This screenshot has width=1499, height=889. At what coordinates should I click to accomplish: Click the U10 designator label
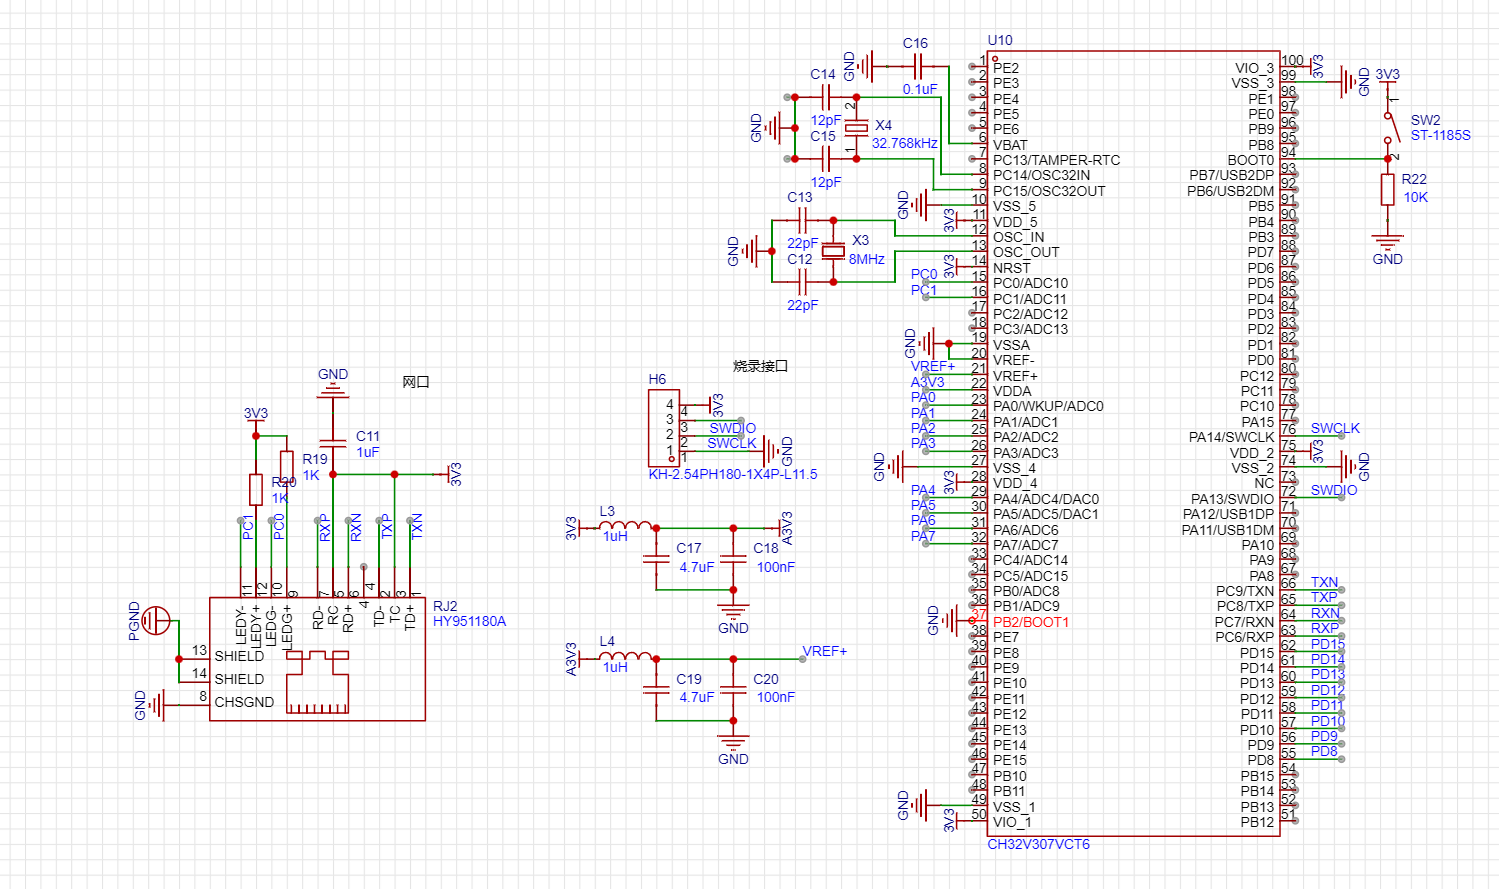[x=1000, y=40]
